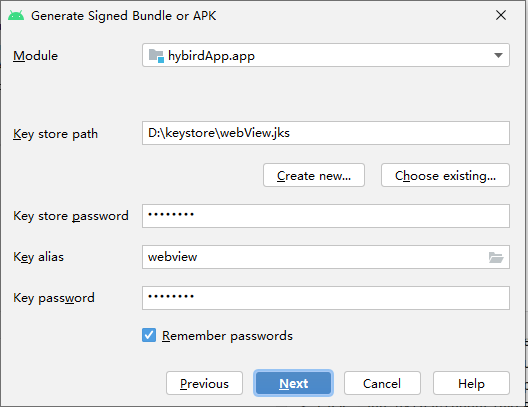
Task: Cancel the signing dialog
Action: click(x=382, y=383)
